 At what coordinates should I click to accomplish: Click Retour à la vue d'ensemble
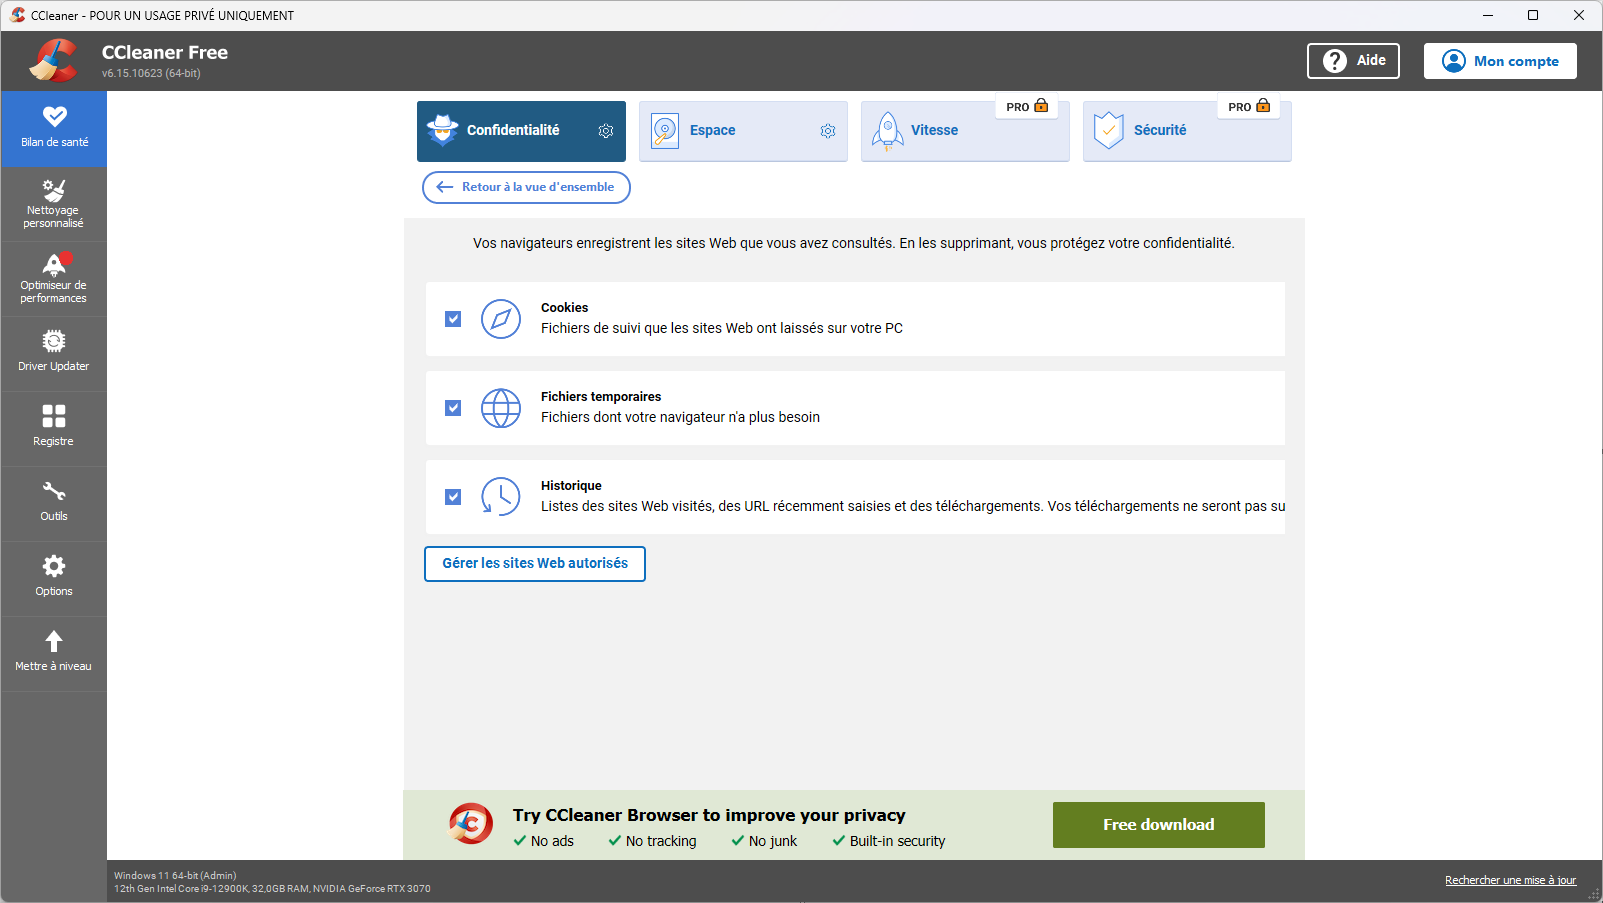[525, 187]
